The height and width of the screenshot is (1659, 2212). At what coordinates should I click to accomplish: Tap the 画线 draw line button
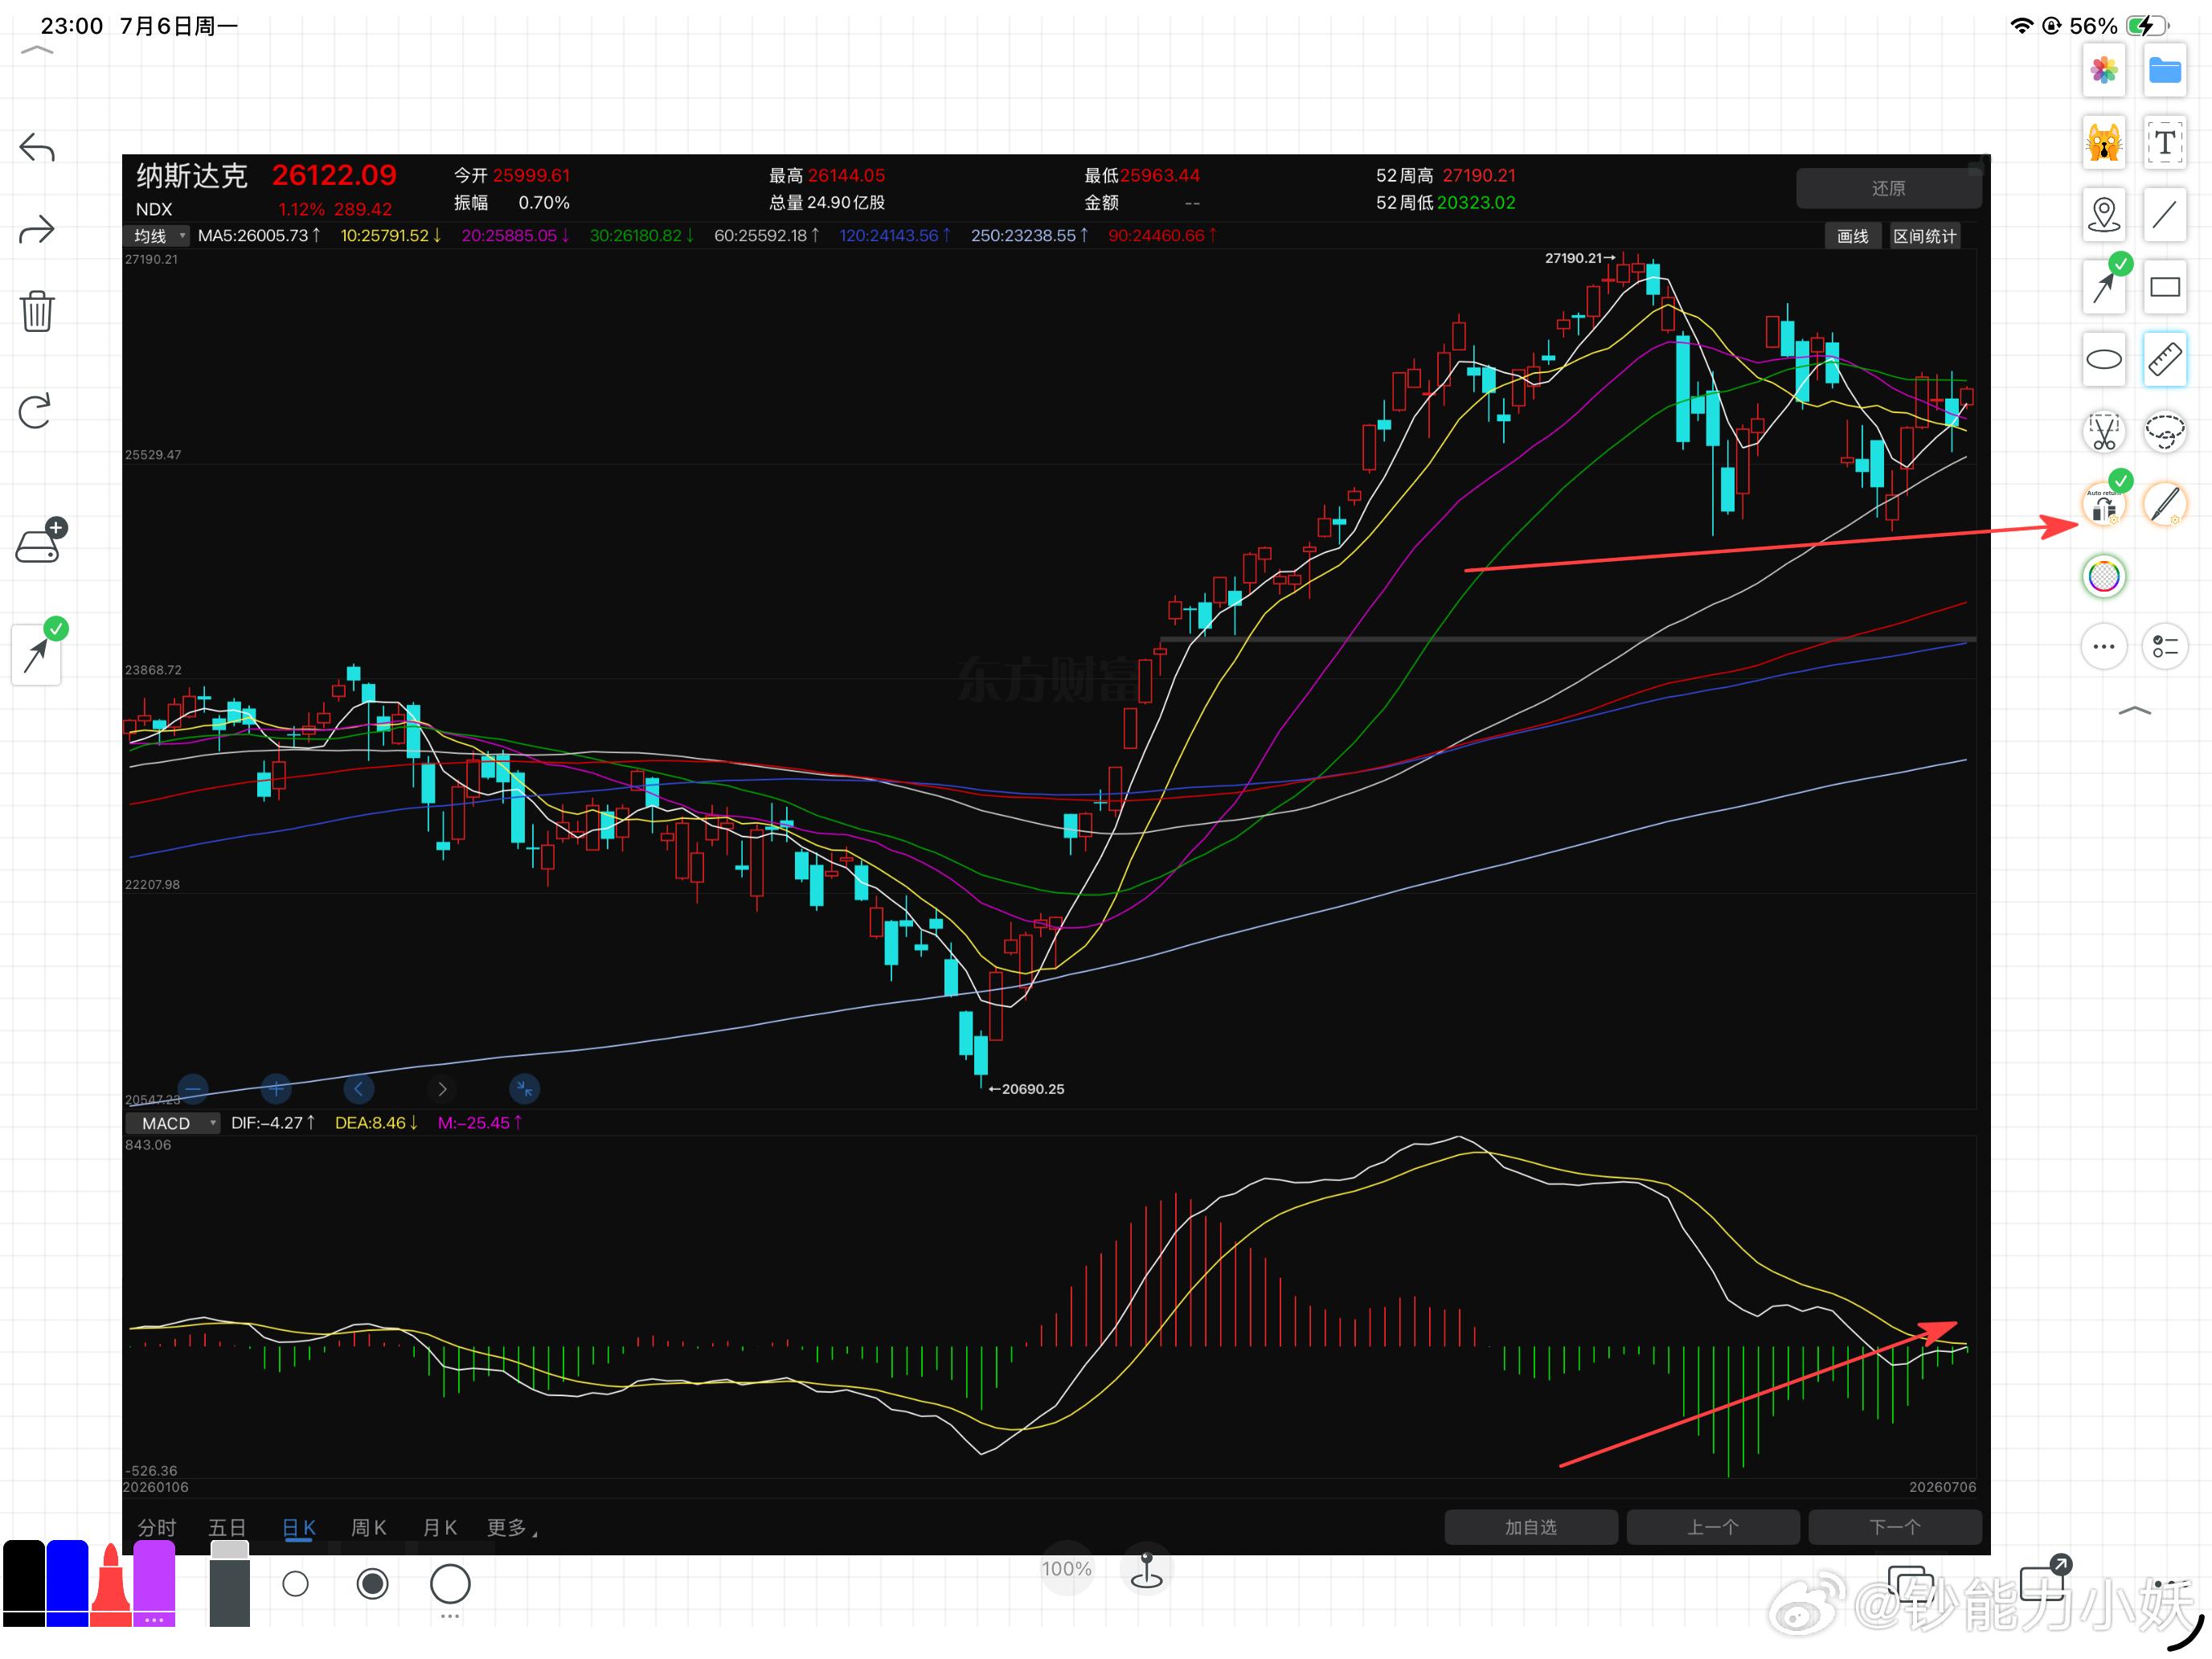click(x=1853, y=236)
